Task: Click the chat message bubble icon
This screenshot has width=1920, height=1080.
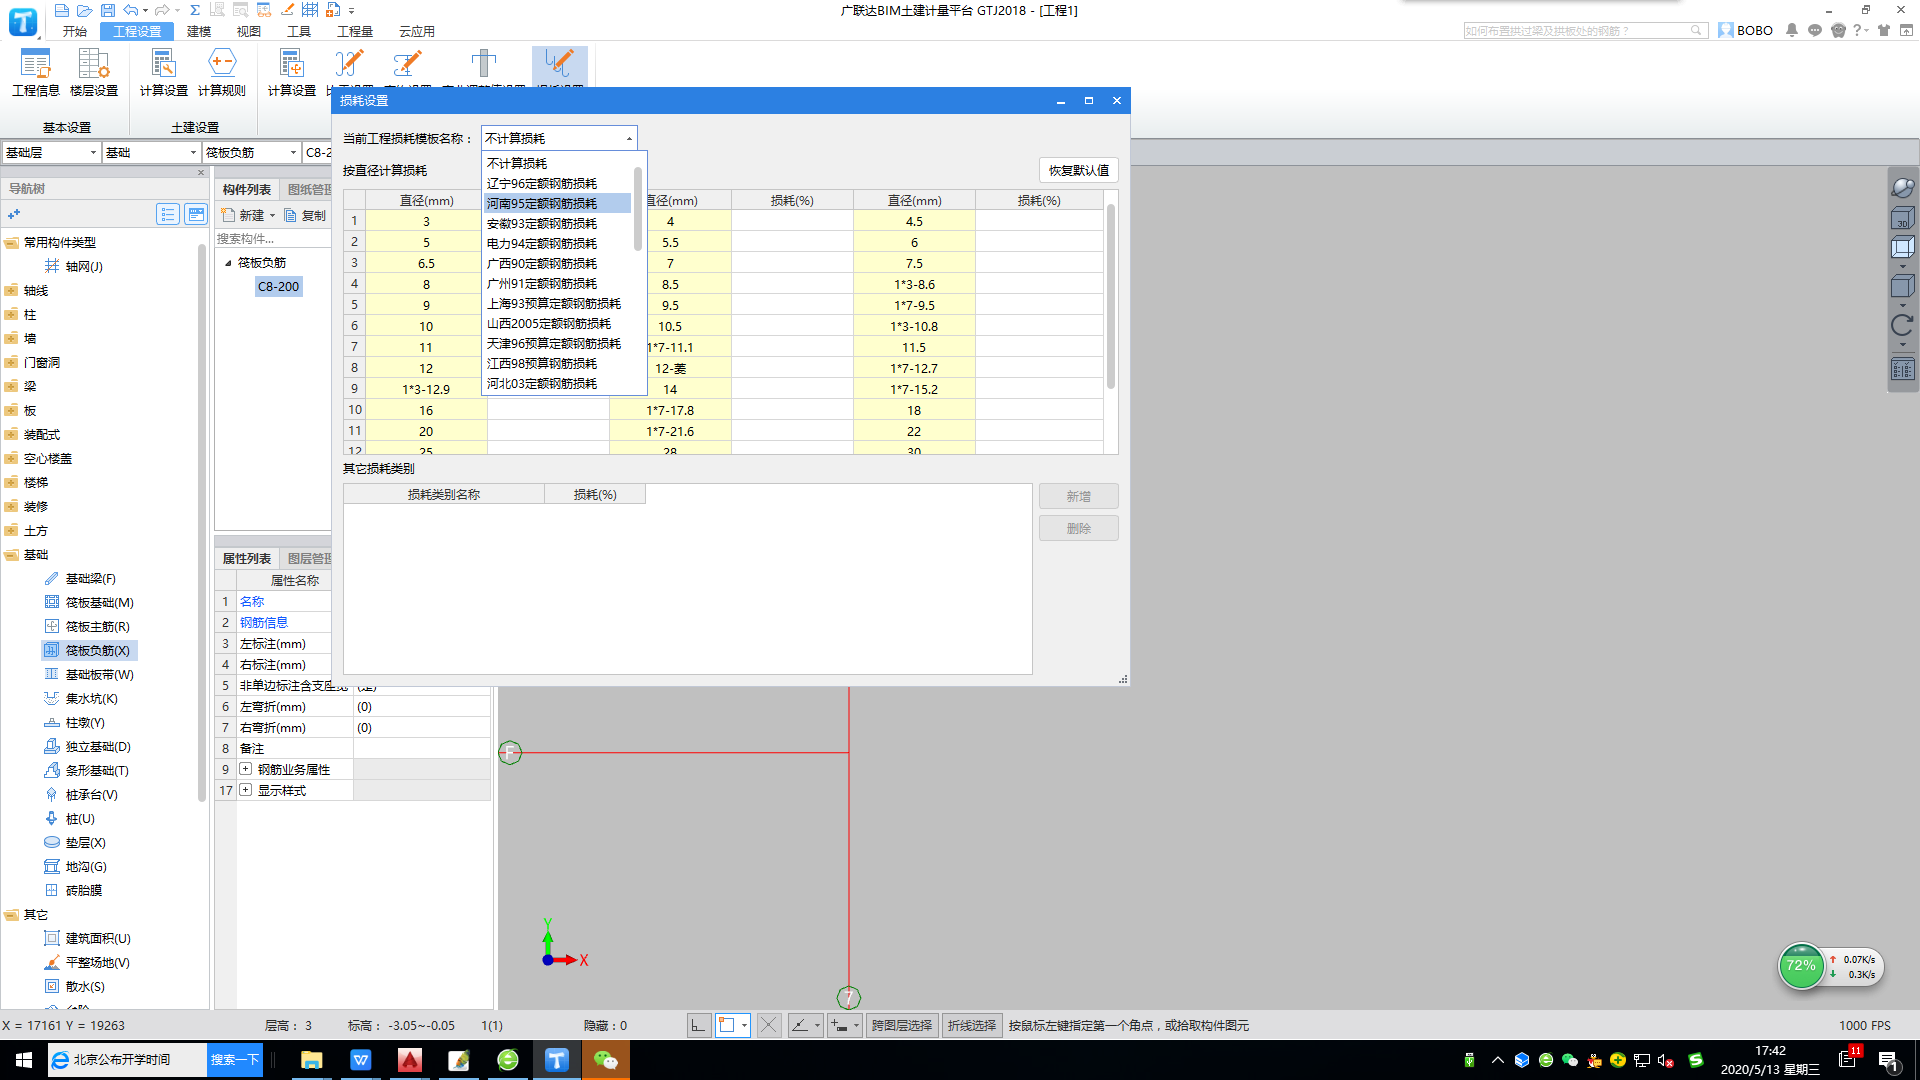Action: [1815, 30]
